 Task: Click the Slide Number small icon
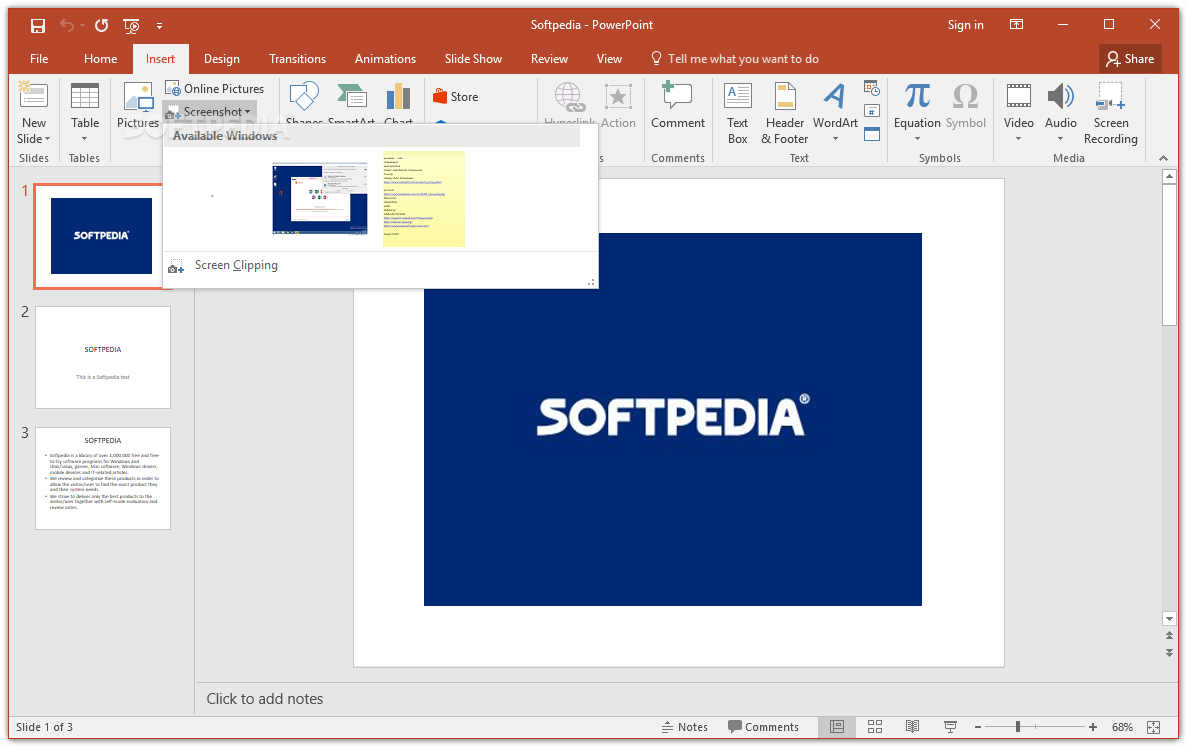872,111
